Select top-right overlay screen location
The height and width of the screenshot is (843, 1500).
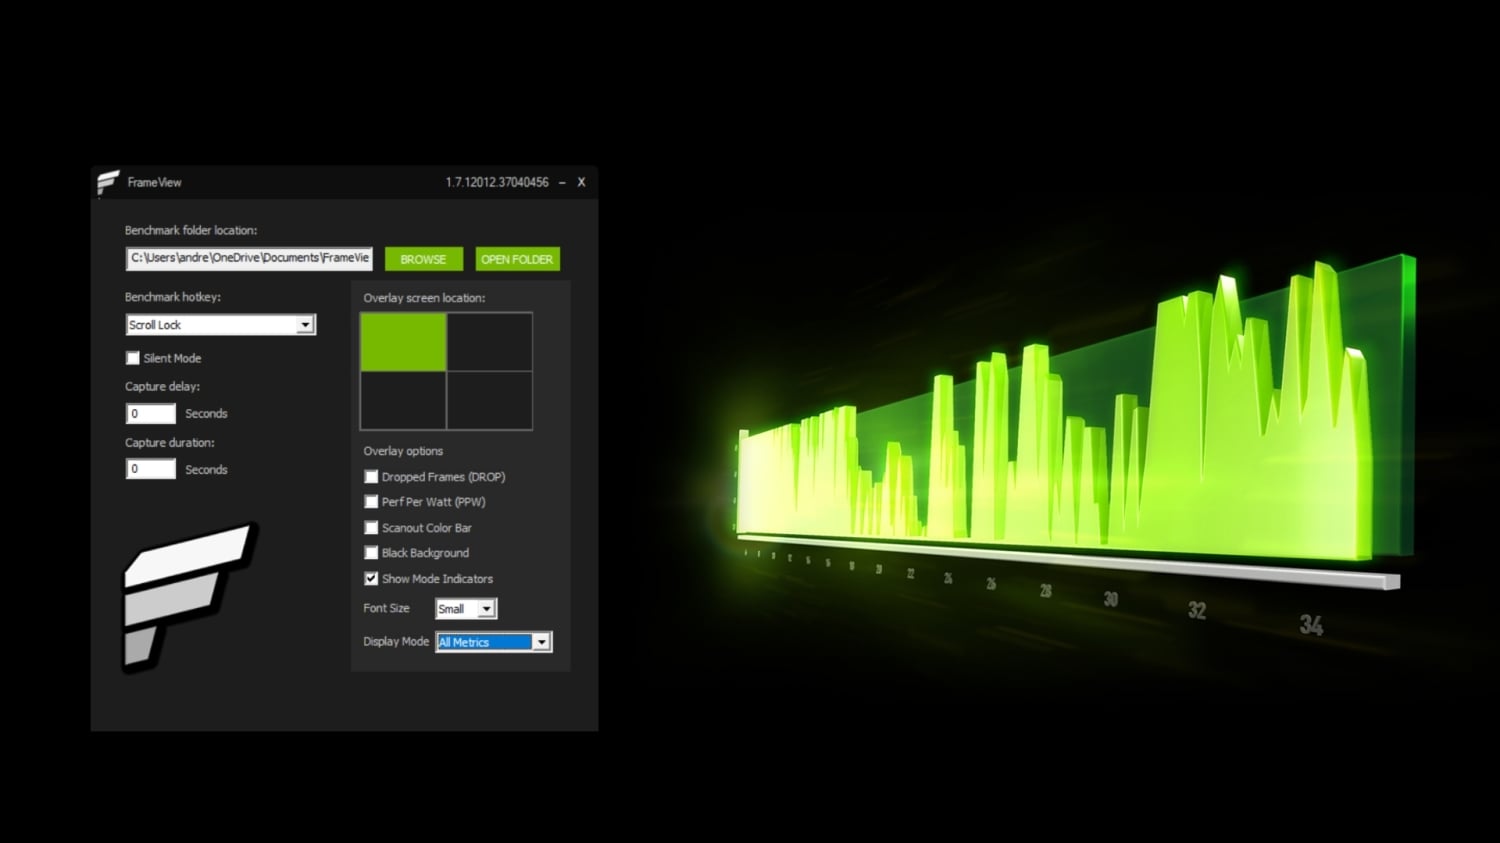coord(489,342)
